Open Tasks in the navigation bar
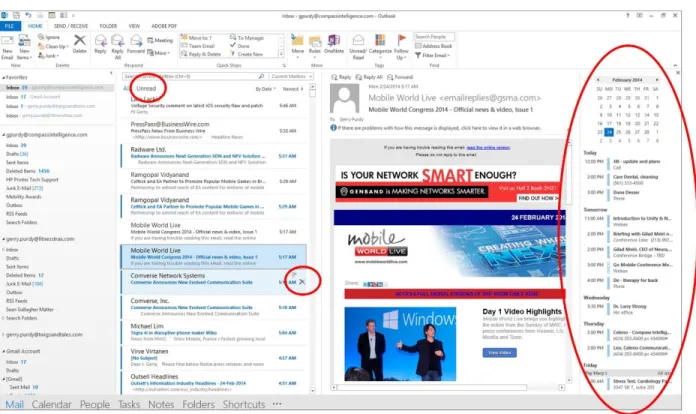Image resolution: width=696 pixels, height=414 pixels. click(129, 404)
